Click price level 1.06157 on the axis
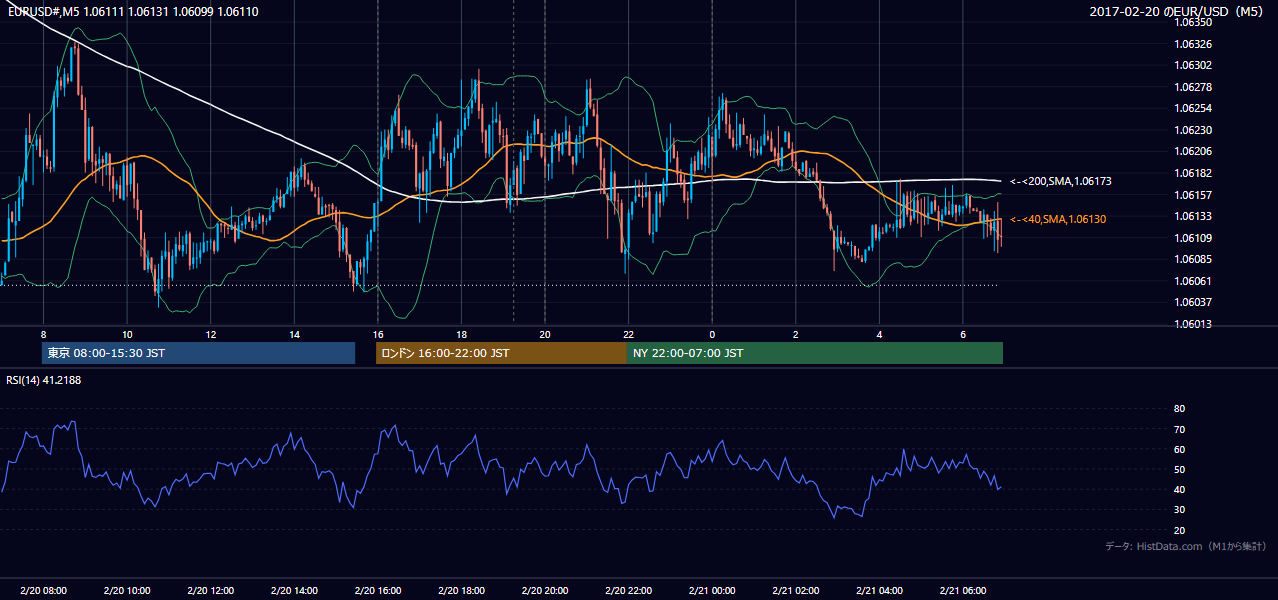1278x600 pixels. [x=1193, y=195]
